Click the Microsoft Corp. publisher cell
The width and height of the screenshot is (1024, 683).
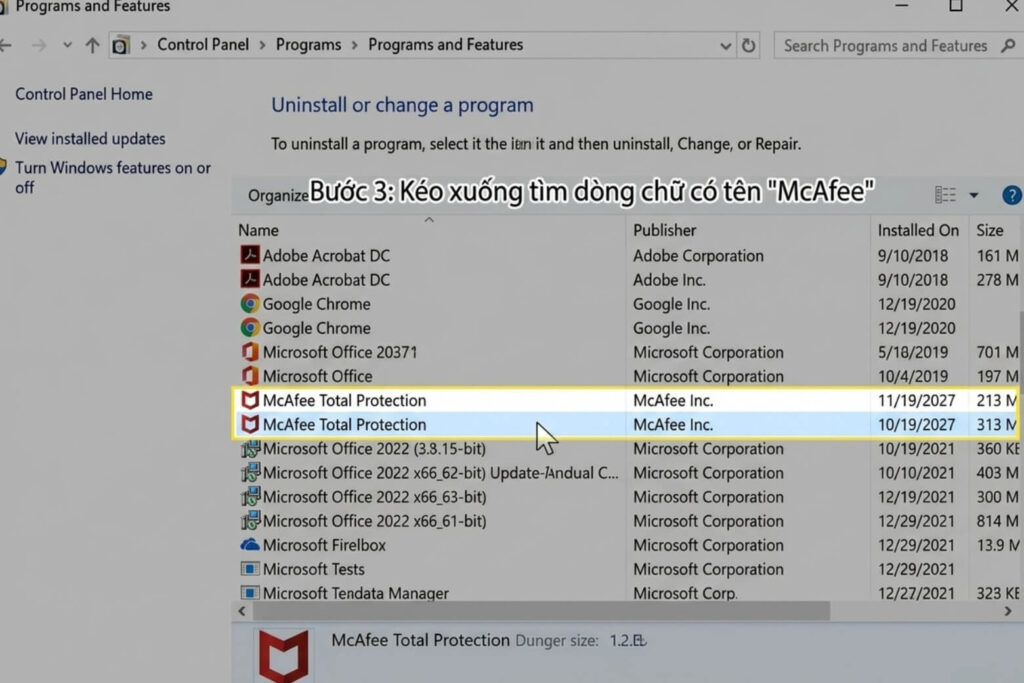click(x=685, y=593)
